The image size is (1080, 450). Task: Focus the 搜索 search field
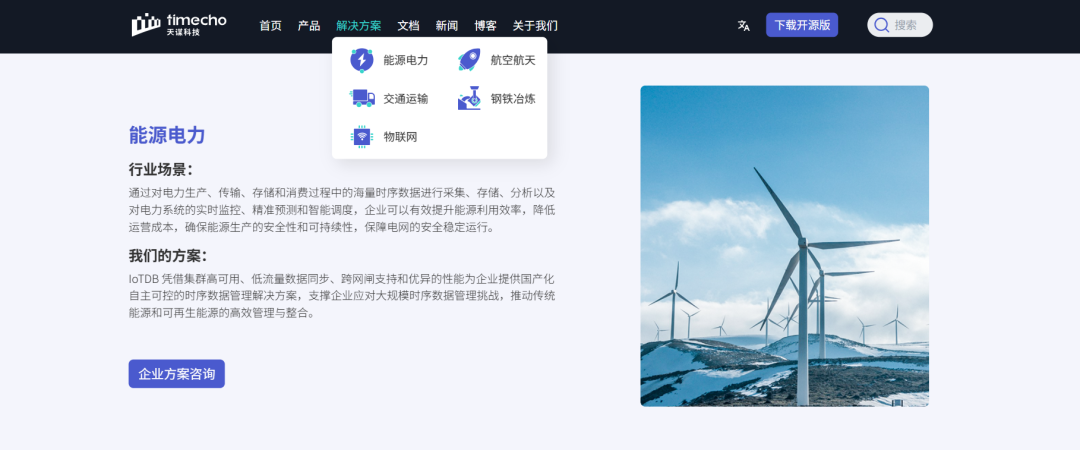[900, 25]
